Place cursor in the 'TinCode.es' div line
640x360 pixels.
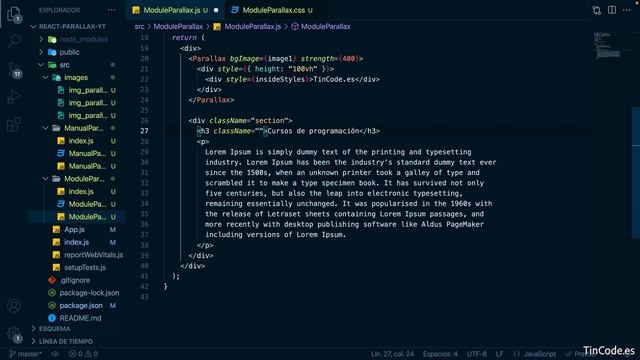tap(292, 80)
